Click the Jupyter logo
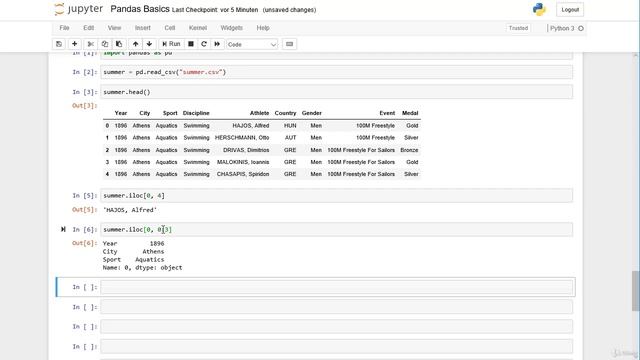640x360 pixels. [78, 9]
